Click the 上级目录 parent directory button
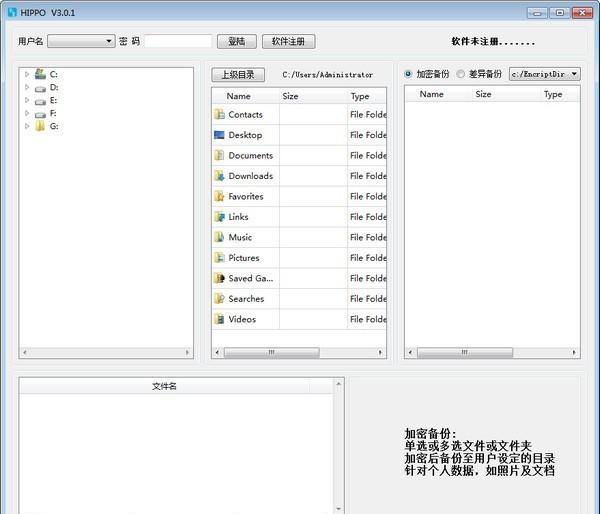 click(x=238, y=75)
